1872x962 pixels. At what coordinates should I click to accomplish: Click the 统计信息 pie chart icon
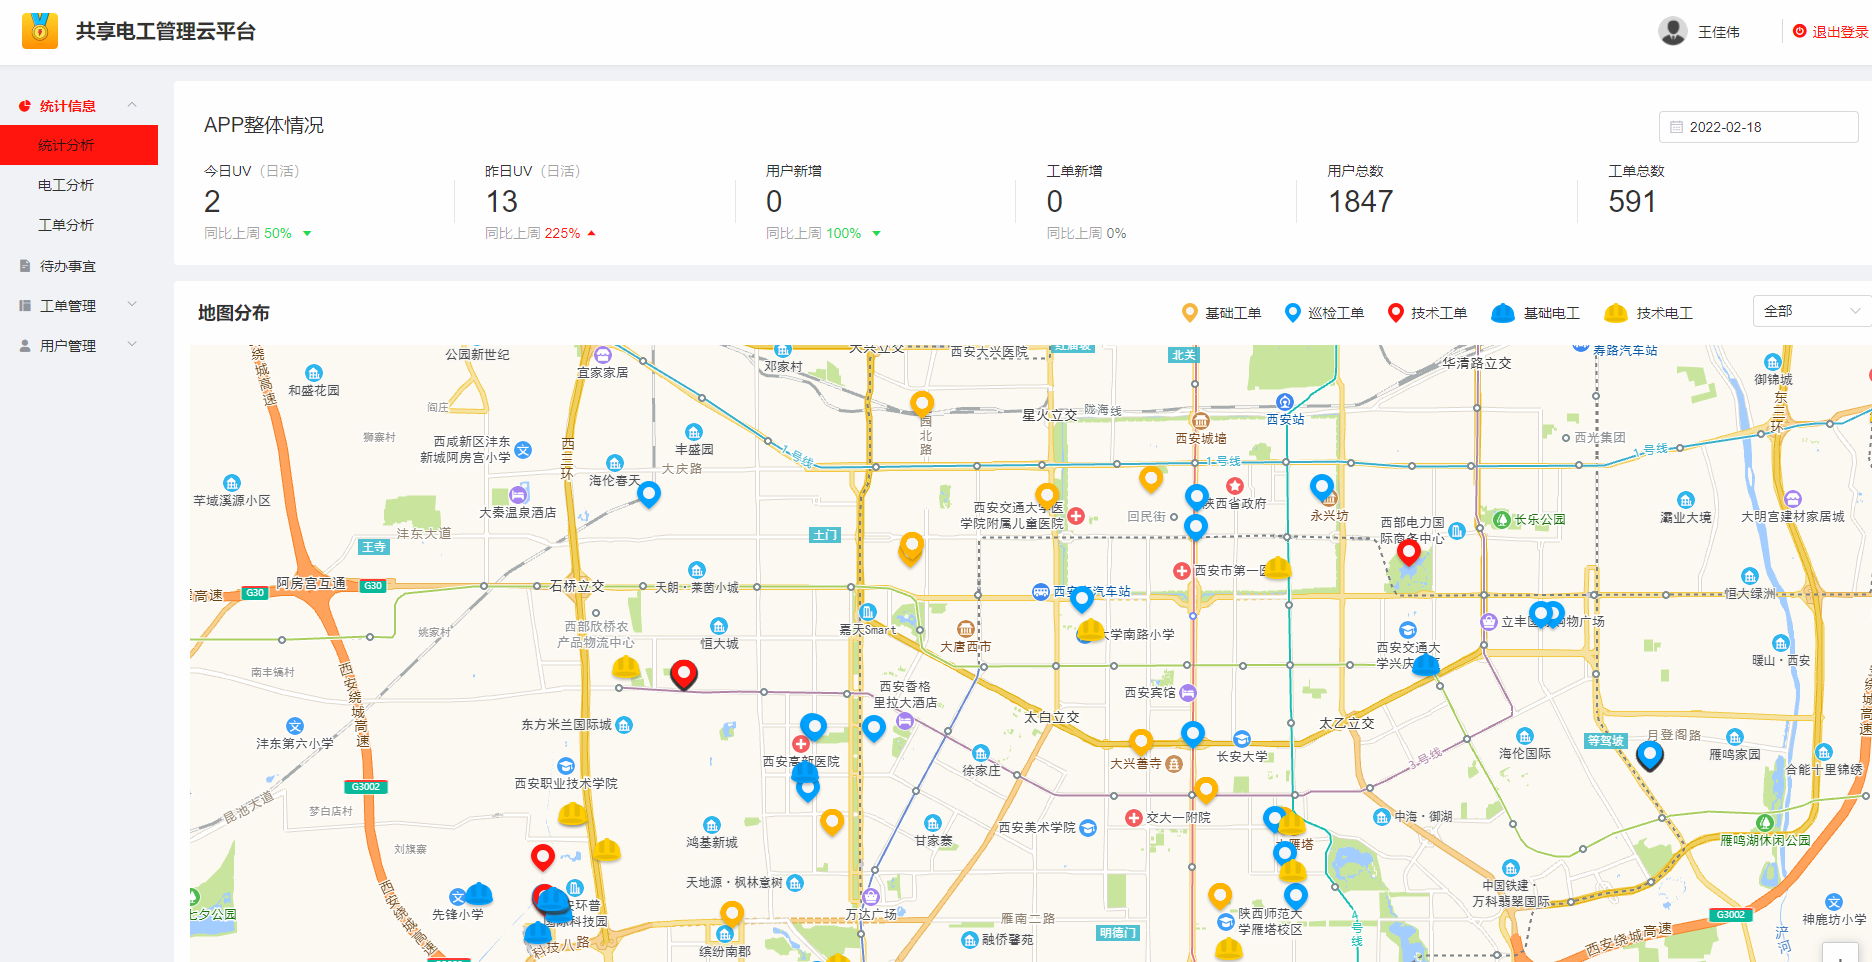click(x=25, y=106)
